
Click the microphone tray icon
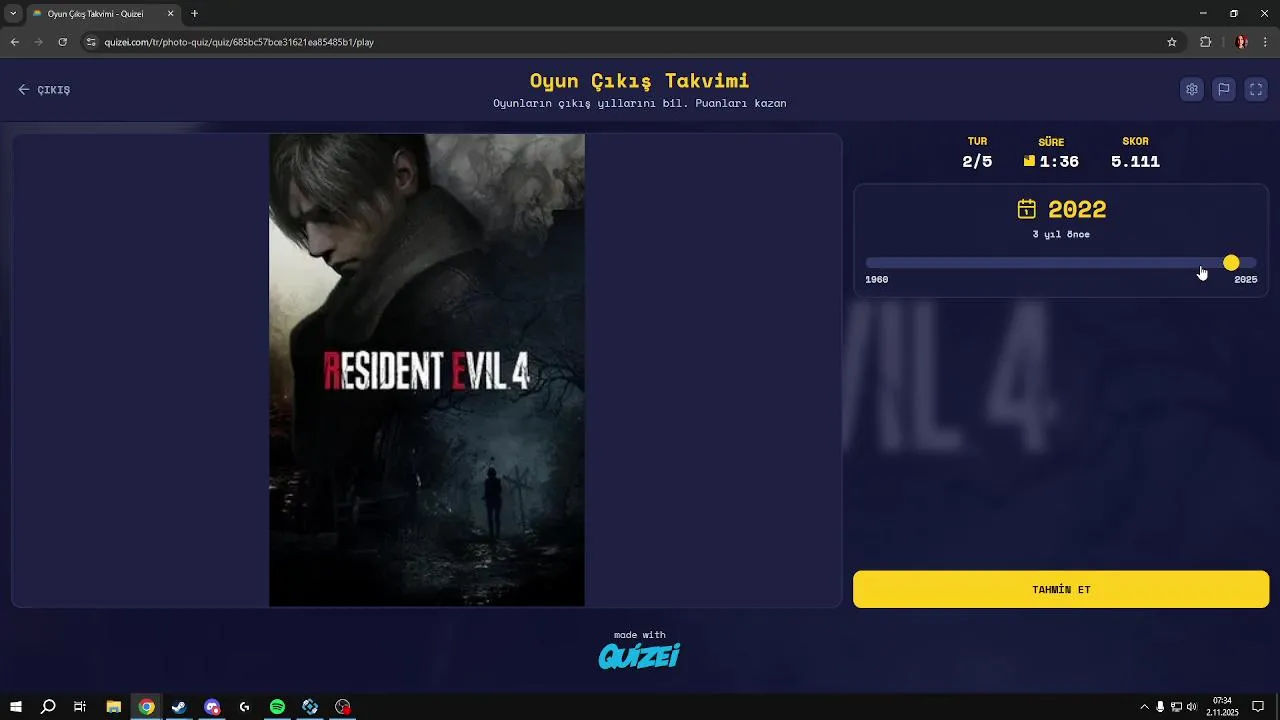[1160, 707]
